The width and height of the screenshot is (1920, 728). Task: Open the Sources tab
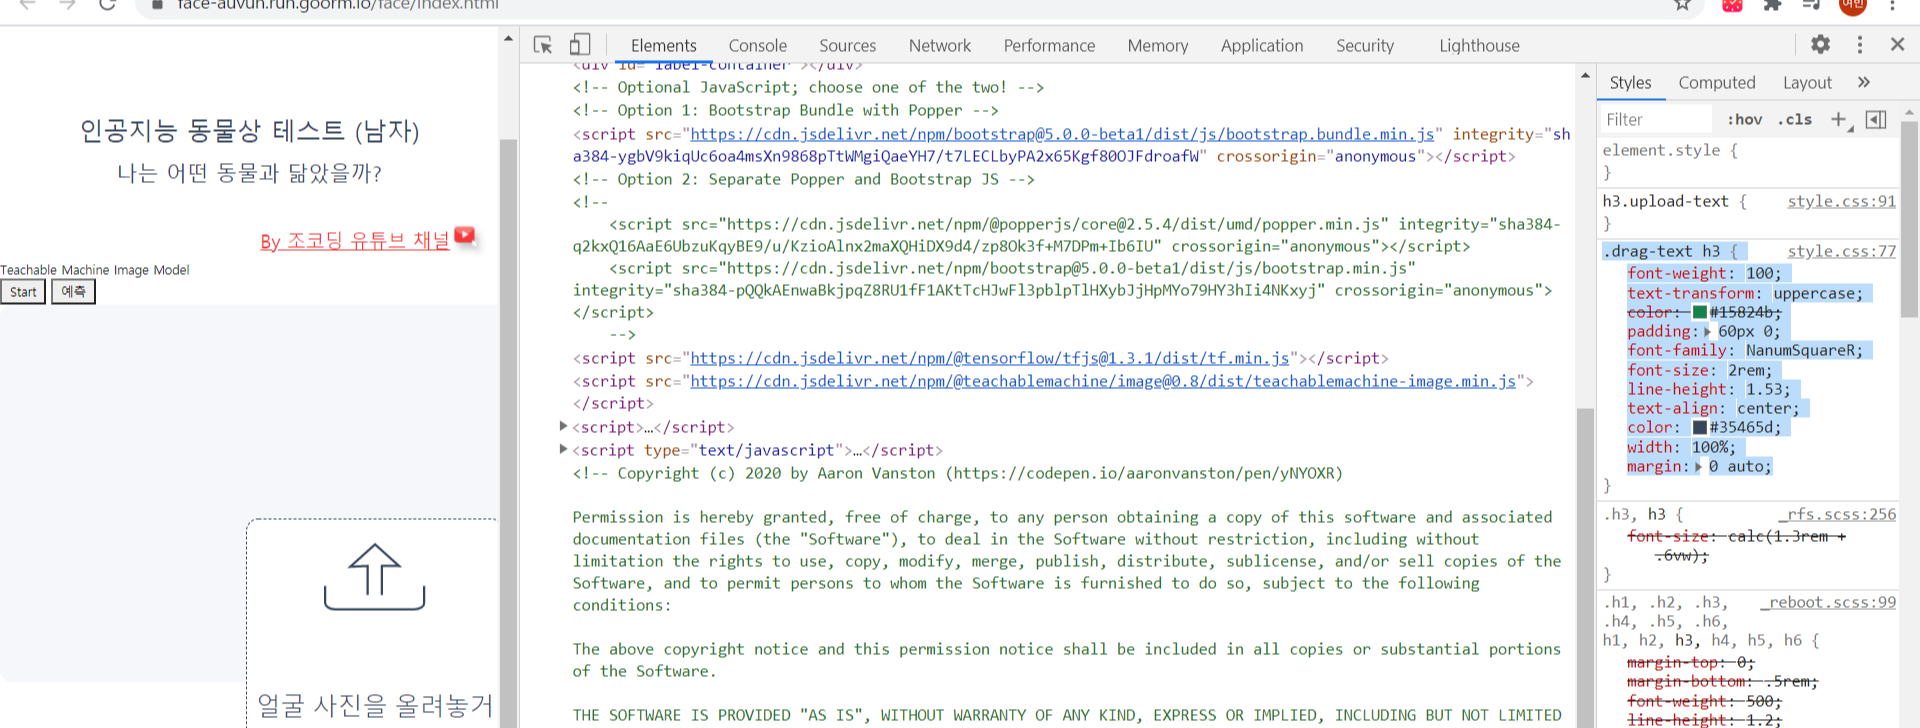(x=847, y=46)
